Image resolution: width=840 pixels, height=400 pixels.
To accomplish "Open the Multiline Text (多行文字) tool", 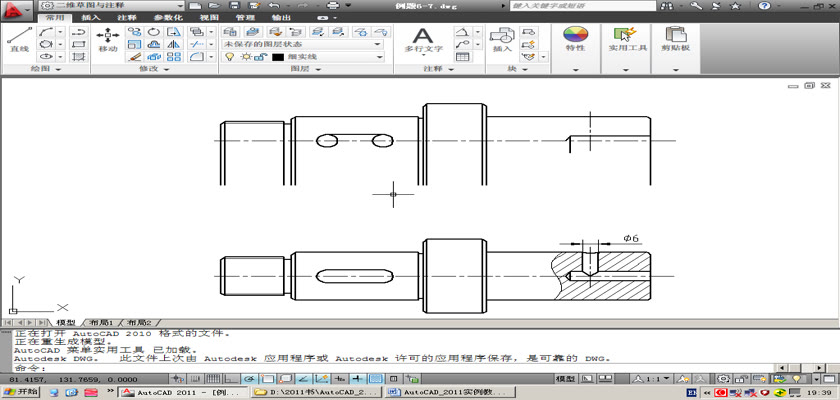I will (x=423, y=39).
